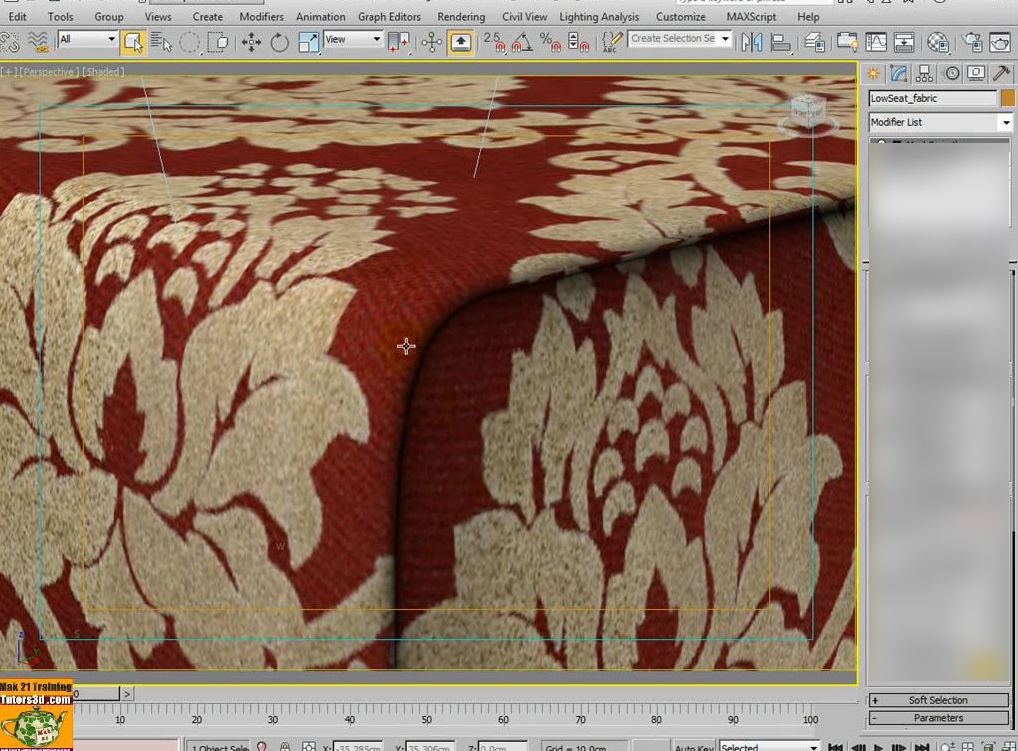The width and height of the screenshot is (1018, 751).
Task: Switch to the Utilities hammer tab
Action: click(x=1001, y=73)
